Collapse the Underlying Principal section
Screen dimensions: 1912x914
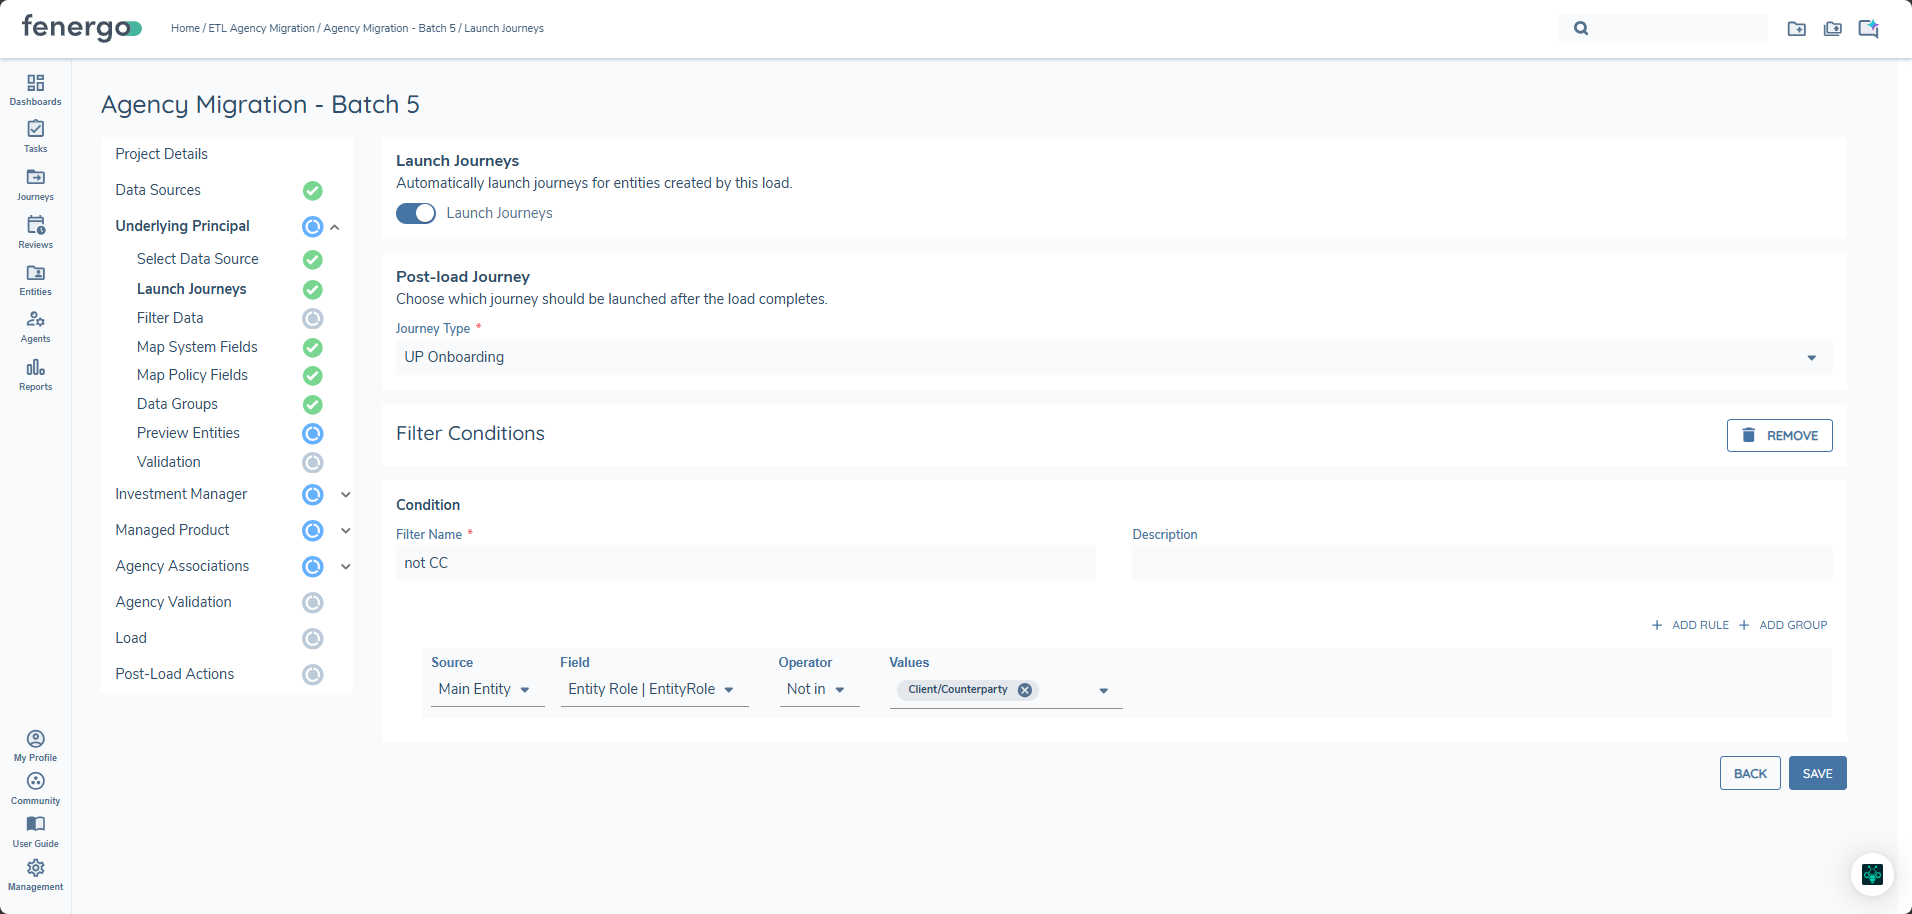point(335,227)
